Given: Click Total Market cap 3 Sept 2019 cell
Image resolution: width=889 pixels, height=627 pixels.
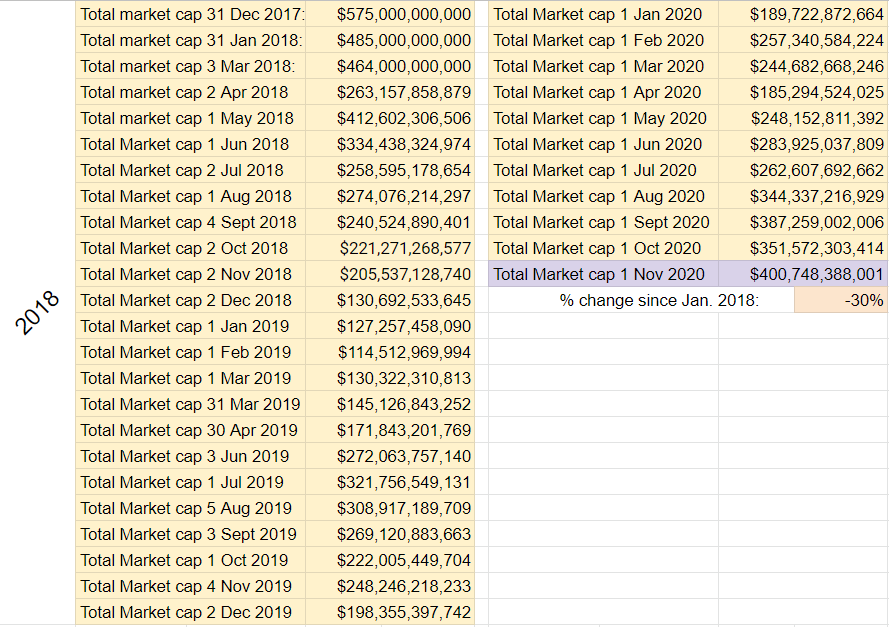Looking at the screenshot, I should (x=190, y=534).
